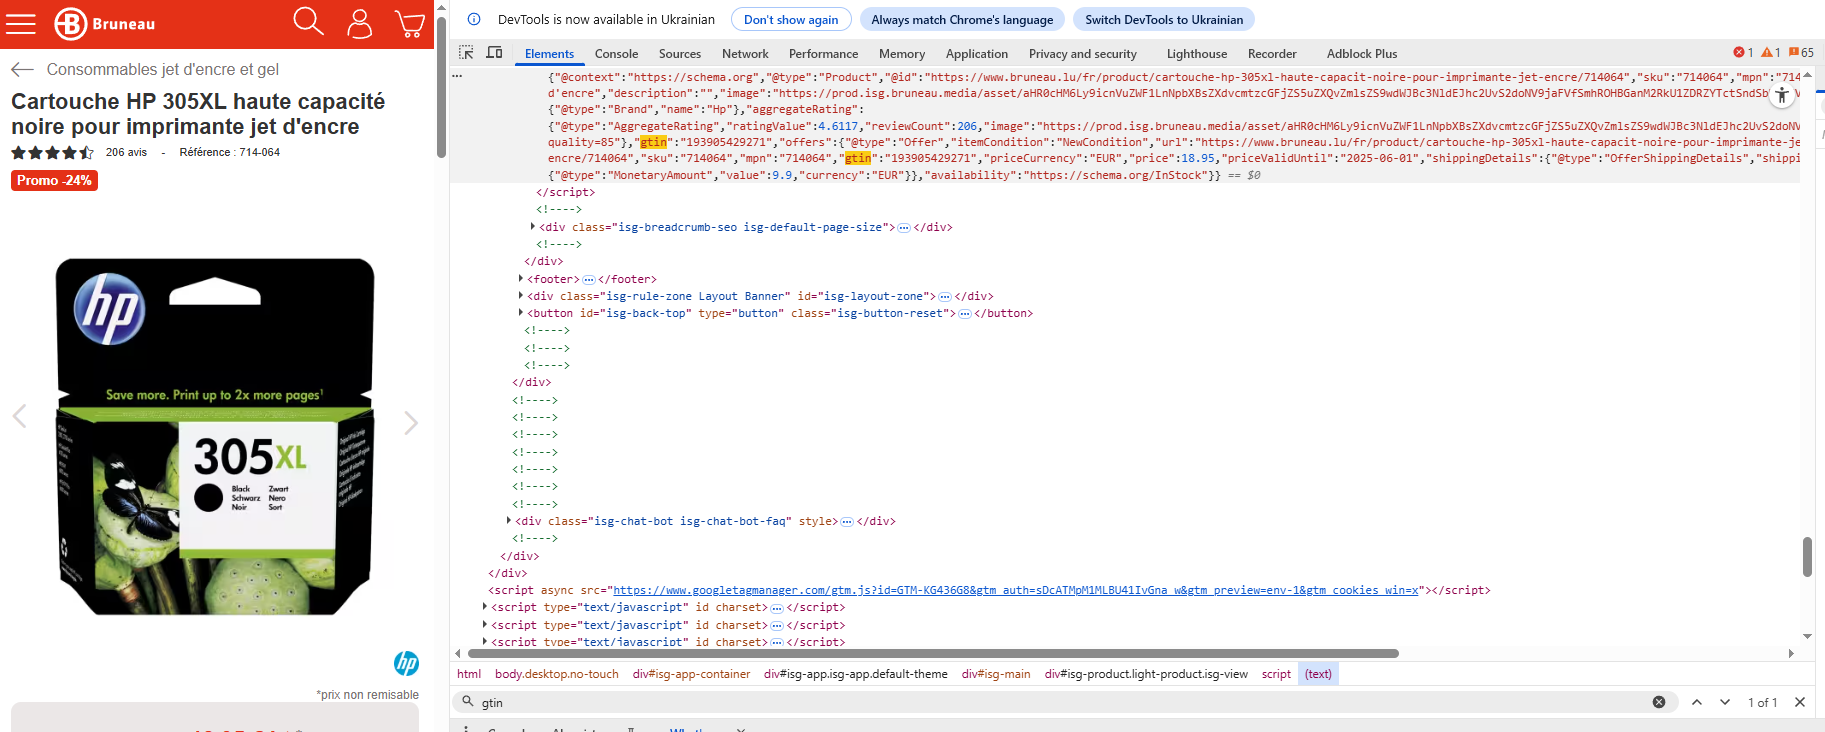The width and height of the screenshot is (1825, 732).
Task: Open the Adblock Plus tab
Action: [1362, 54]
